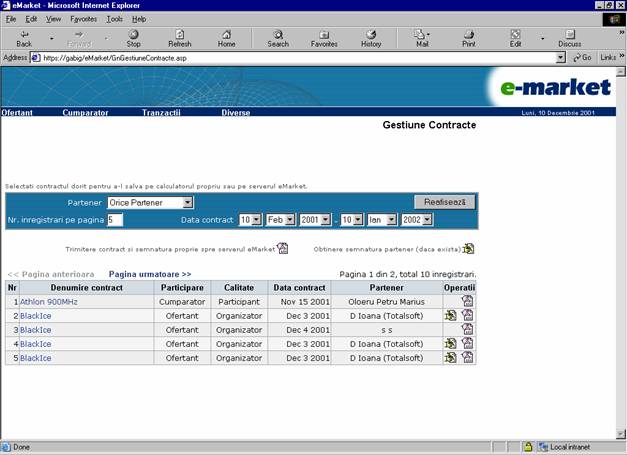The height and width of the screenshot is (455, 627).
Task: Open the Tools menu
Action: (115, 19)
